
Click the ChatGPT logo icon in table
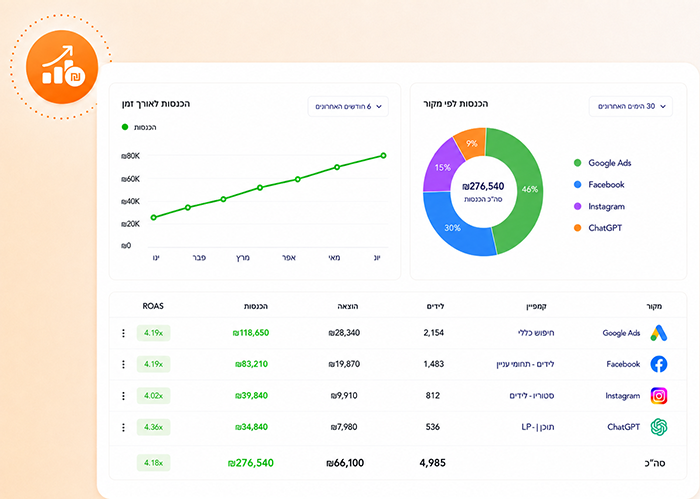tap(658, 427)
